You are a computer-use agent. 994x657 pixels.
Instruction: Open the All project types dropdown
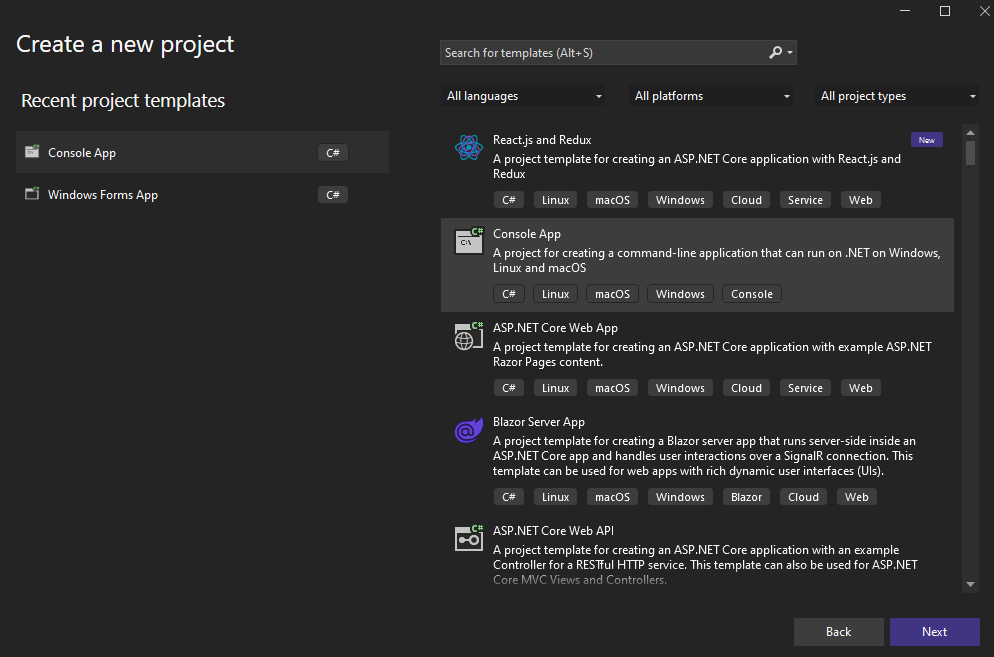(x=897, y=96)
